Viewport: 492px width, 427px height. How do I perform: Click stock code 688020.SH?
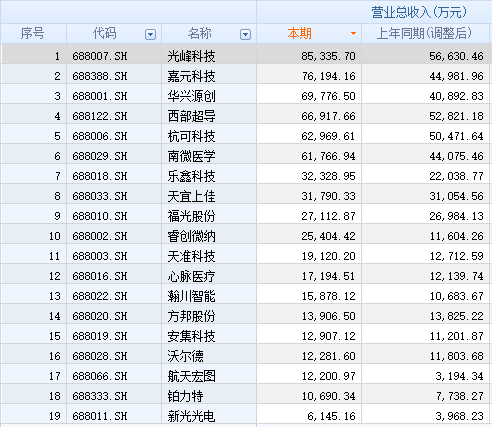pos(100,316)
